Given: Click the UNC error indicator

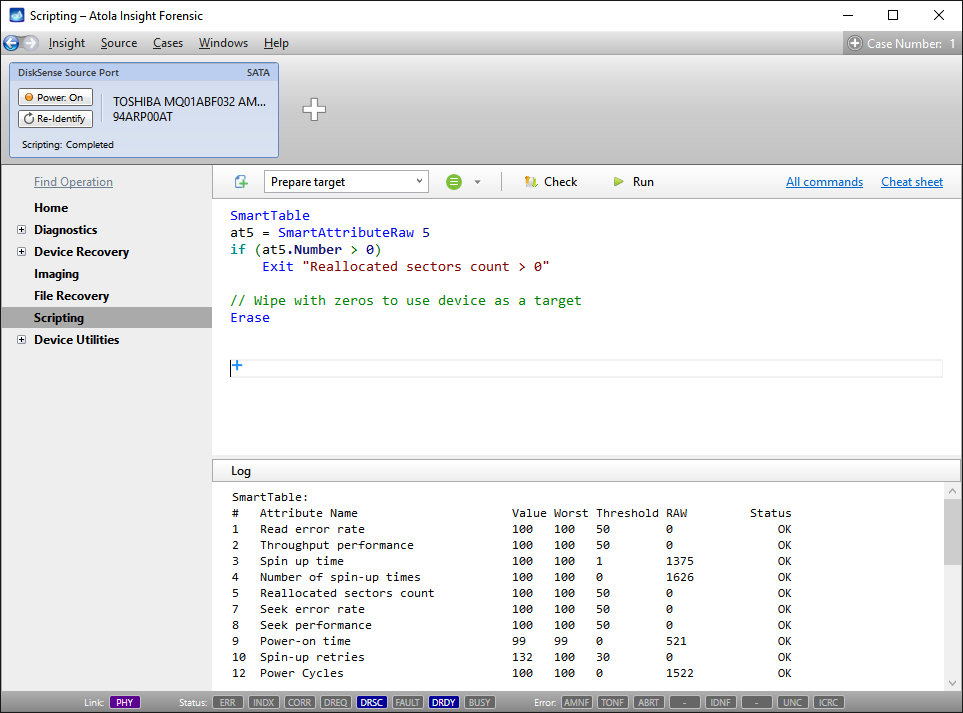Looking at the screenshot, I should [792, 702].
